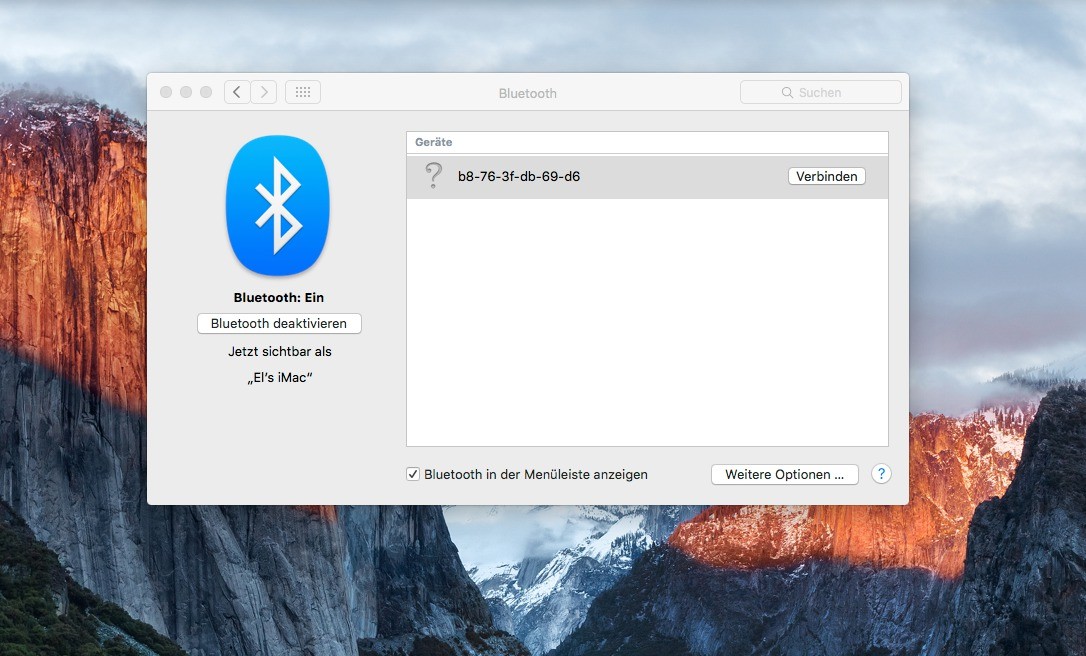Zoom the Bluetooth window with the third button

click(206, 92)
